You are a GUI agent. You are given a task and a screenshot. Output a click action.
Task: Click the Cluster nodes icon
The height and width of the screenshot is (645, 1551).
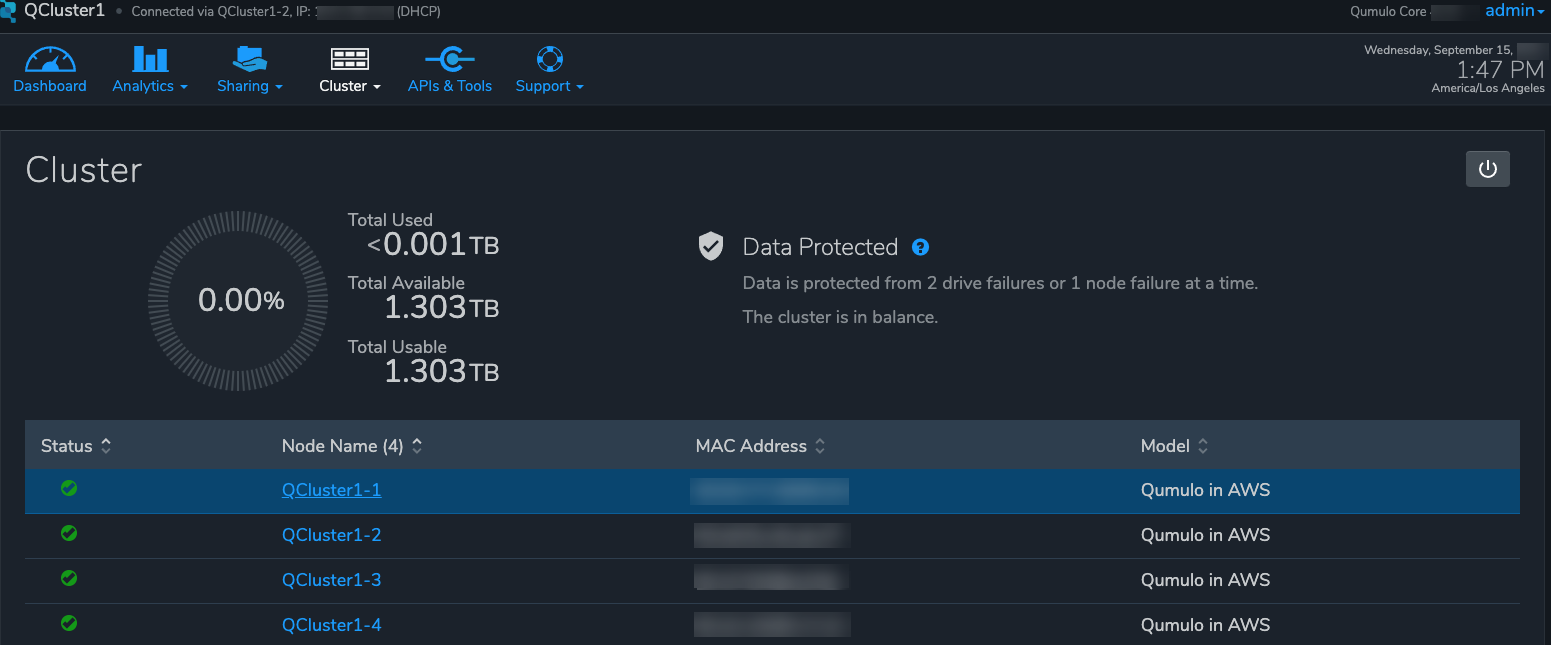pyautogui.click(x=349, y=59)
